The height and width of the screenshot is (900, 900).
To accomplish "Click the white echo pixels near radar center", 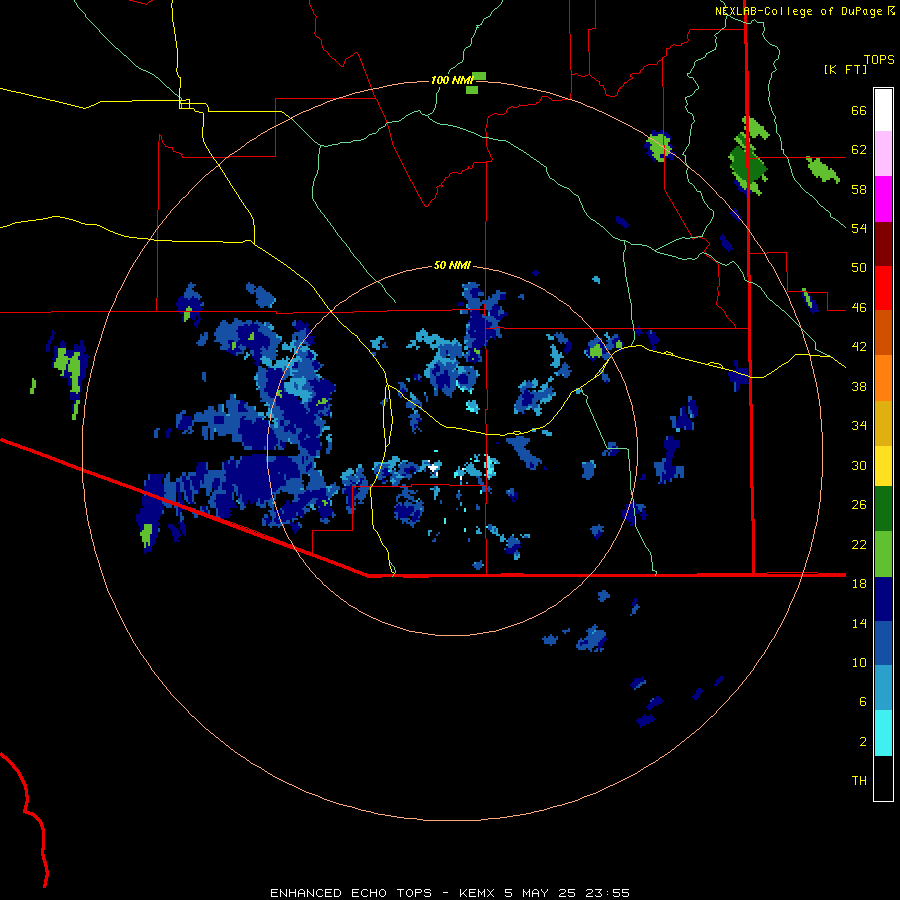I will click(433, 468).
